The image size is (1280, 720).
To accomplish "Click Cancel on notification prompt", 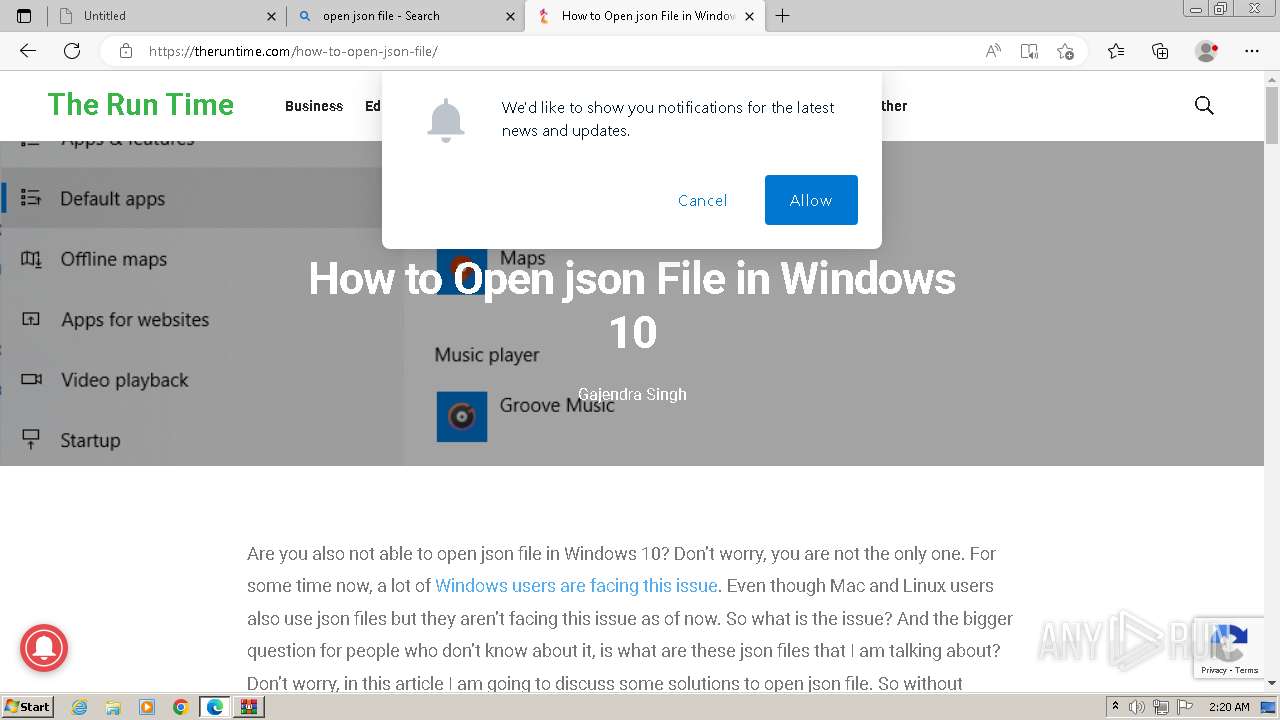I will pos(702,200).
